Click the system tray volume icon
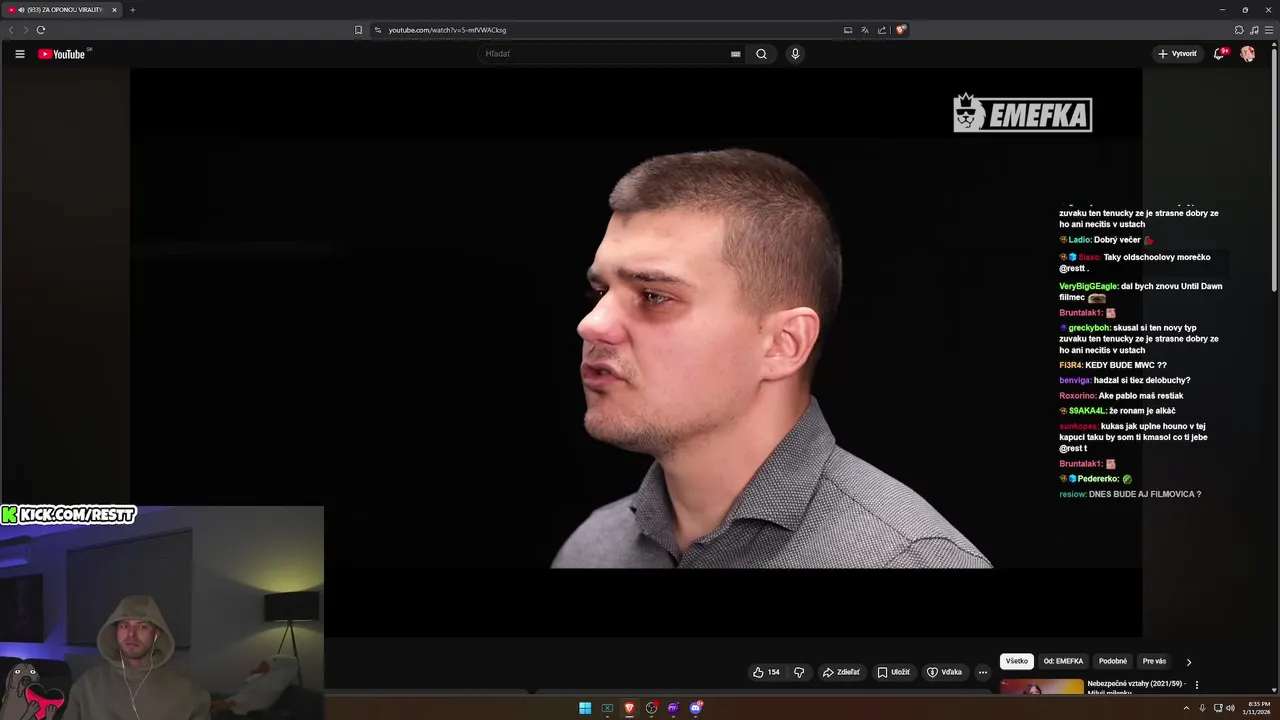Screen dimensions: 1280x720 pyautogui.click(x=1230, y=708)
